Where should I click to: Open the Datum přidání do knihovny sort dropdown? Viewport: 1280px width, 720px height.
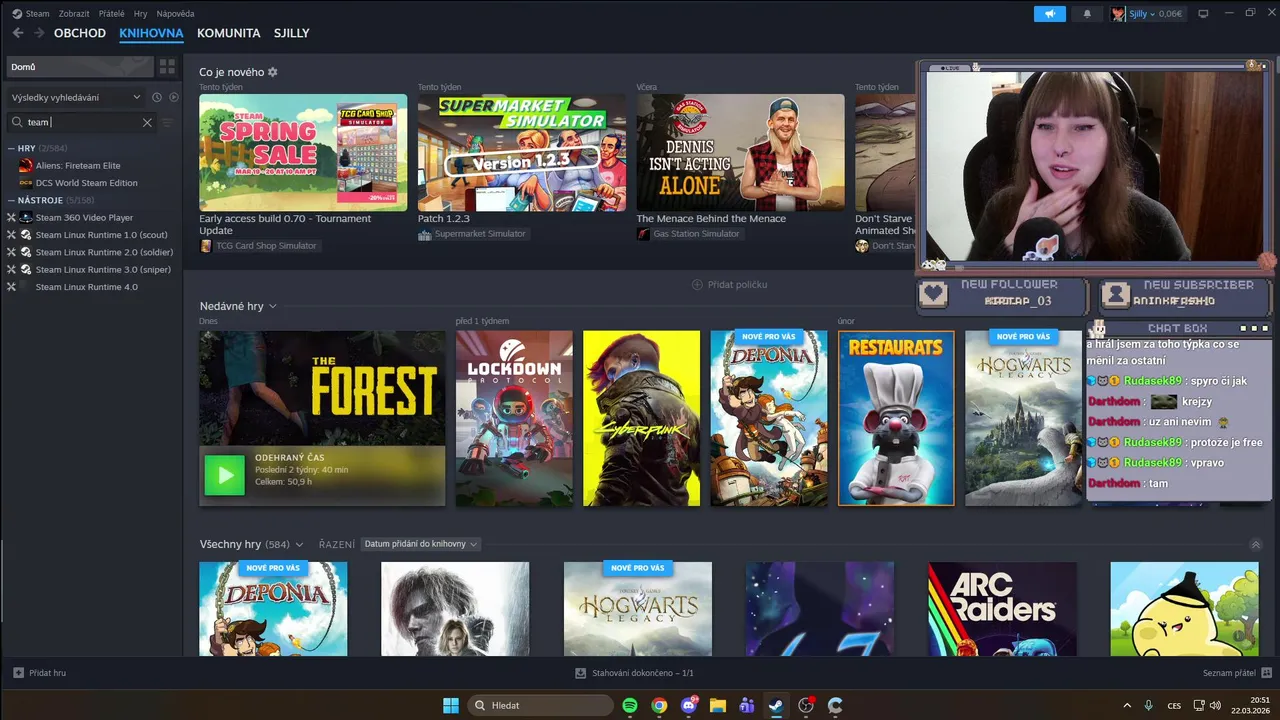(x=420, y=544)
